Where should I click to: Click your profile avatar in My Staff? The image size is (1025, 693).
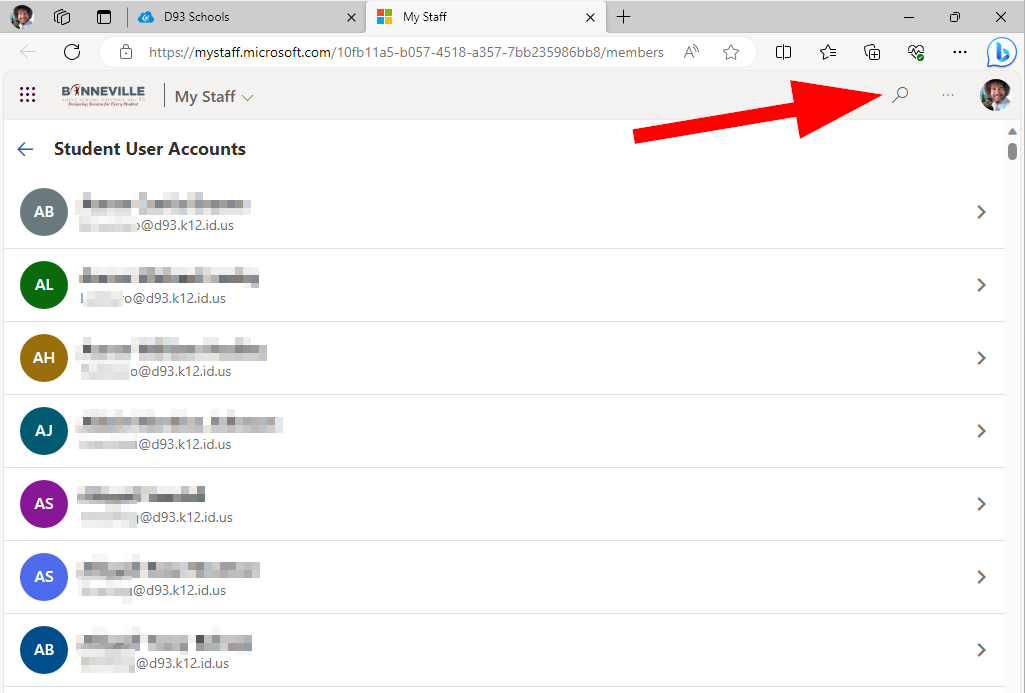tap(995, 94)
